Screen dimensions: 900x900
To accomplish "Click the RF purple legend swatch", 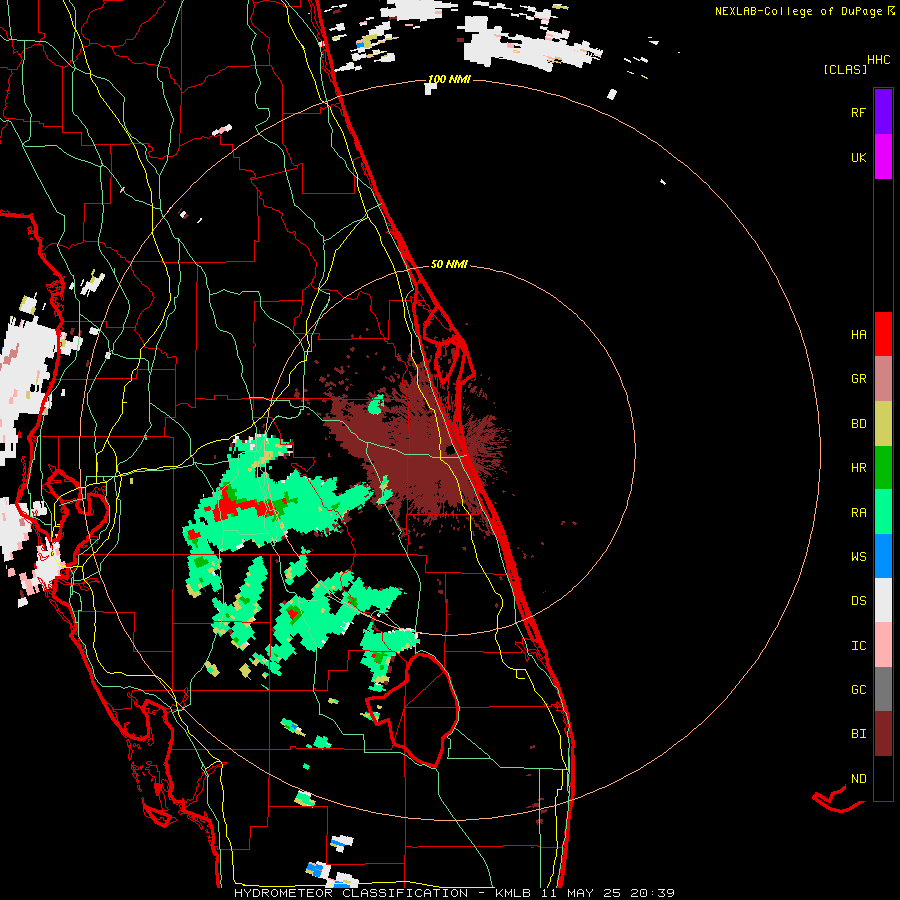I will tap(883, 112).
